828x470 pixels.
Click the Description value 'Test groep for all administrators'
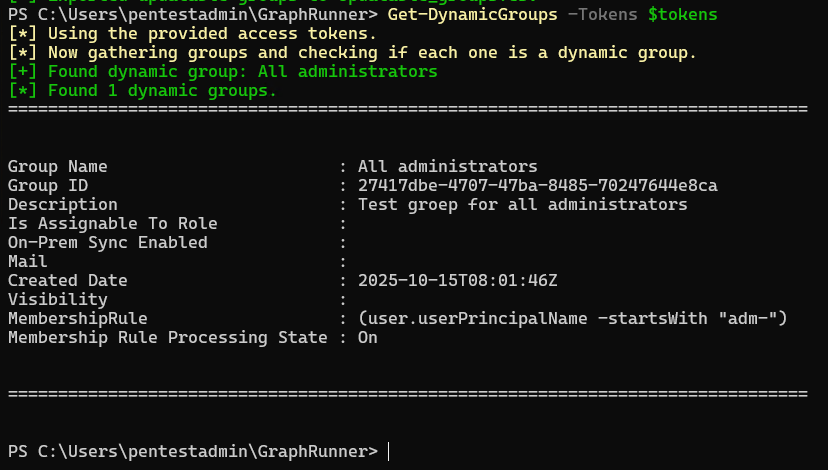522,205
